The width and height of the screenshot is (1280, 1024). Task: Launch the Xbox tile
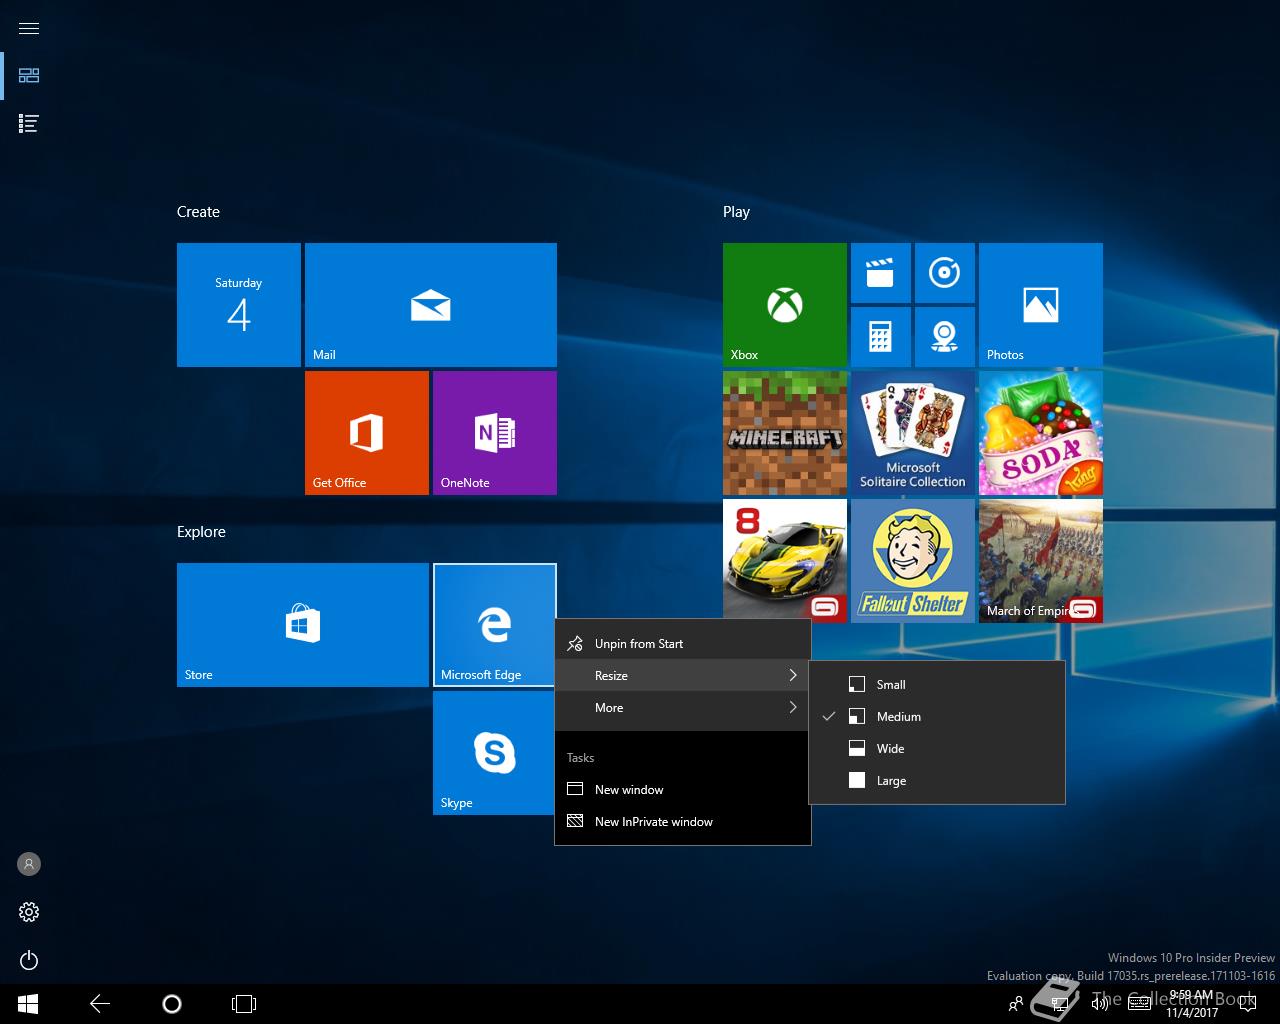click(x=785, y=305)
